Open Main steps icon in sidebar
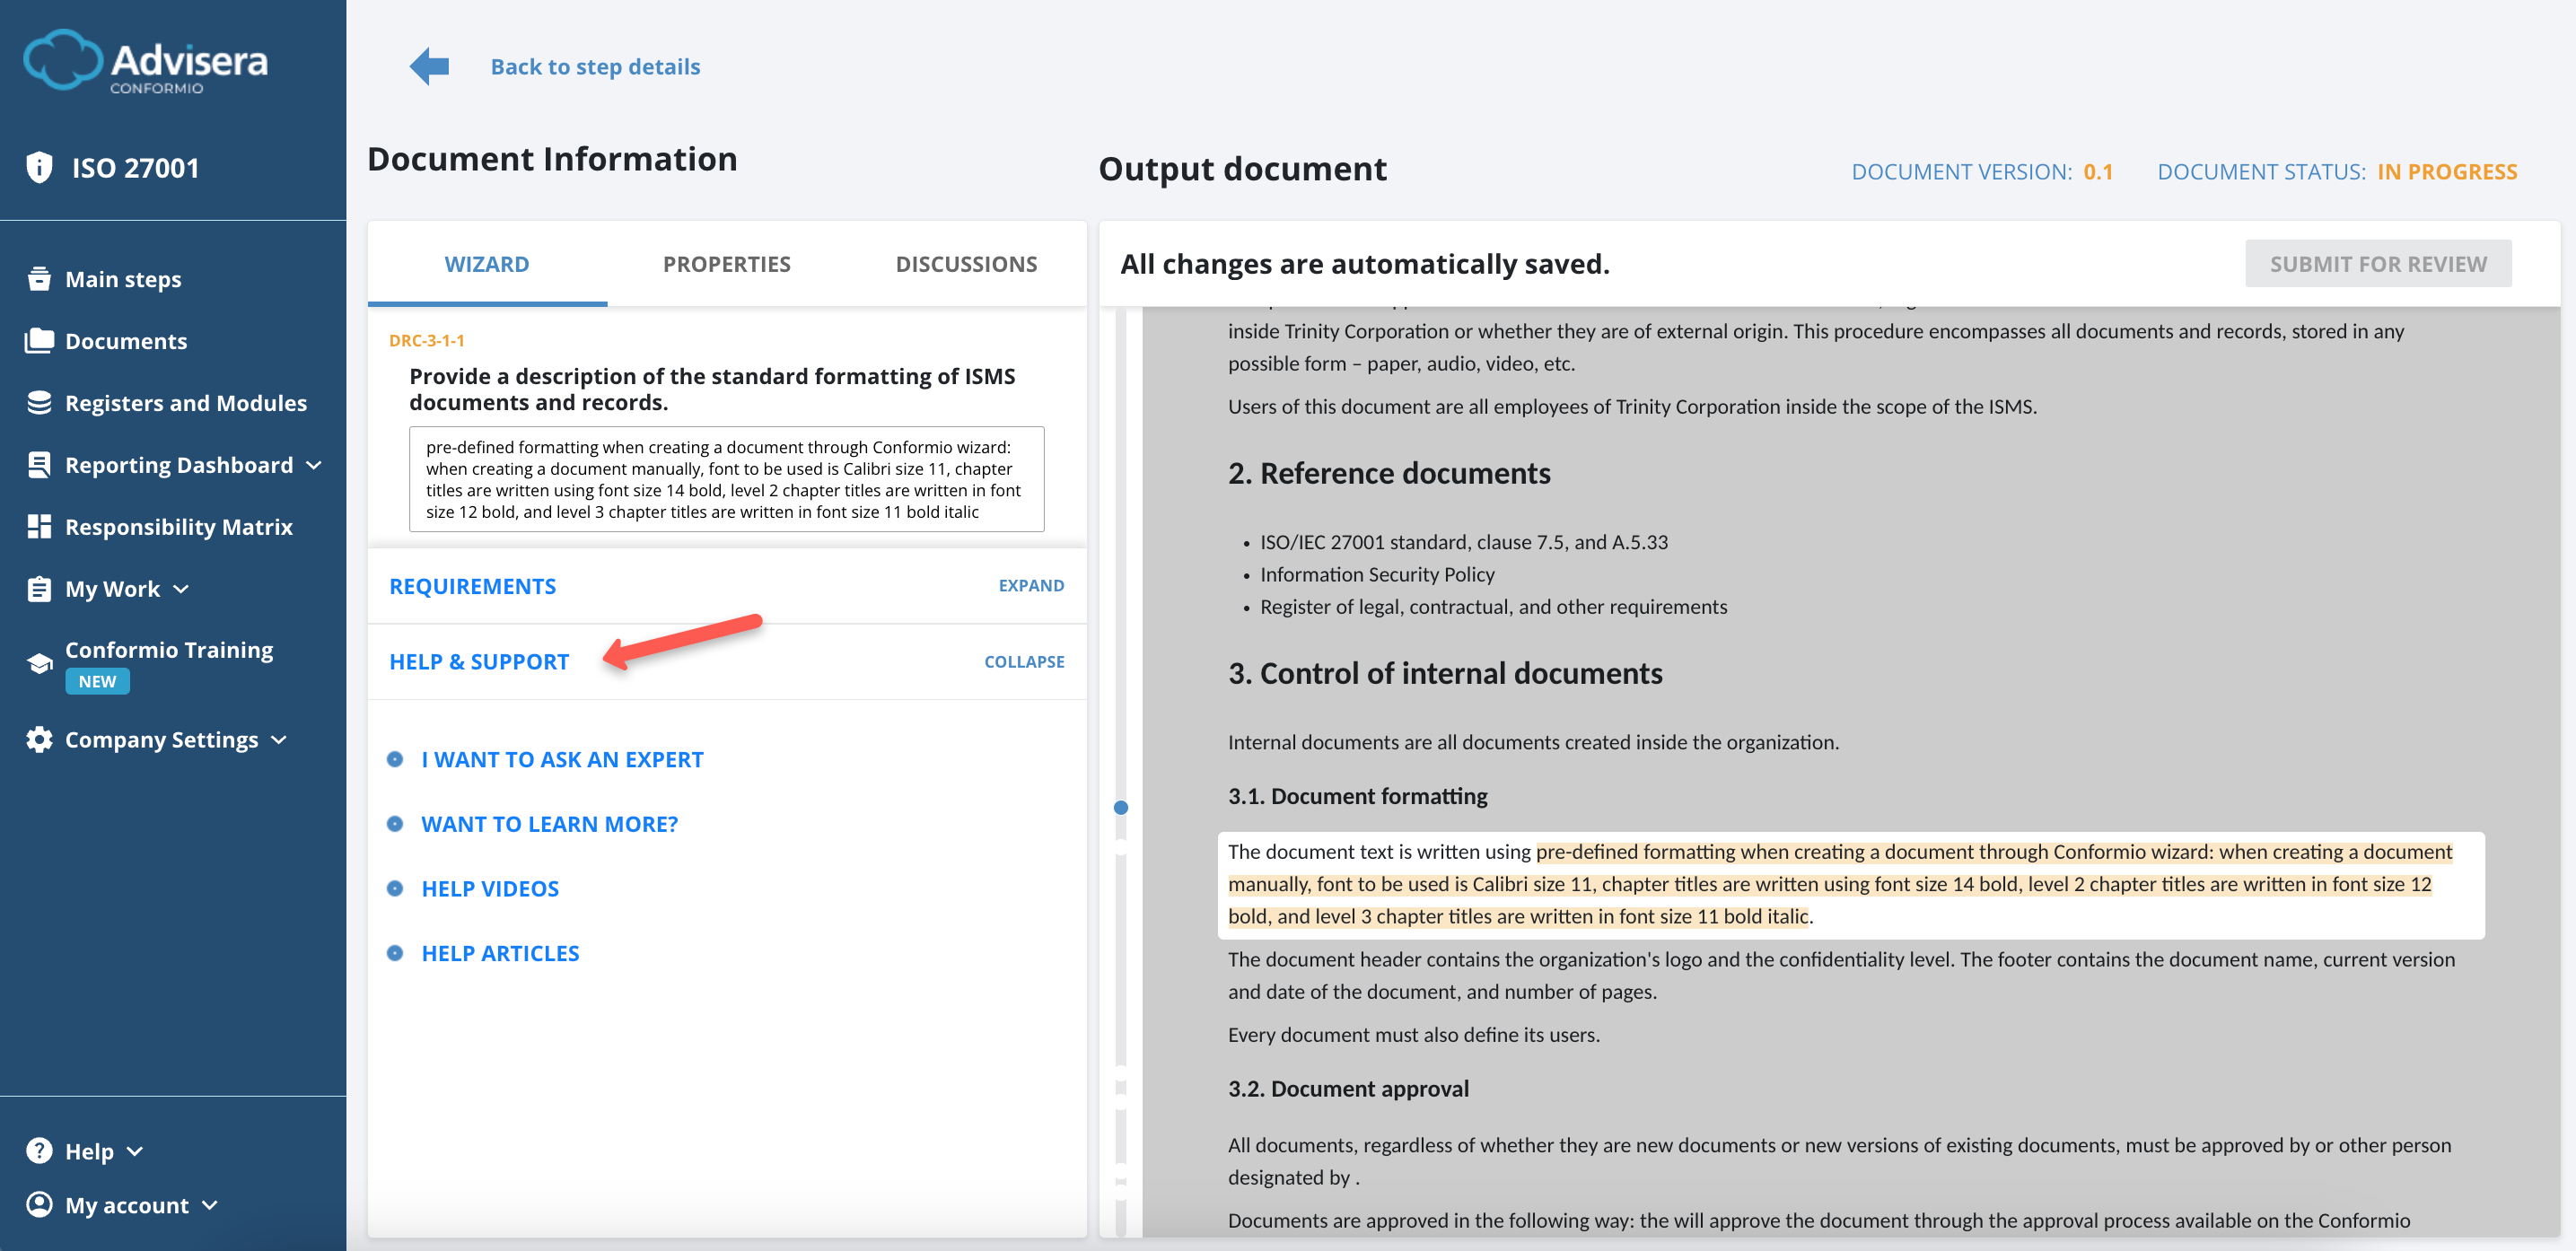 click(x=39, y=279)
